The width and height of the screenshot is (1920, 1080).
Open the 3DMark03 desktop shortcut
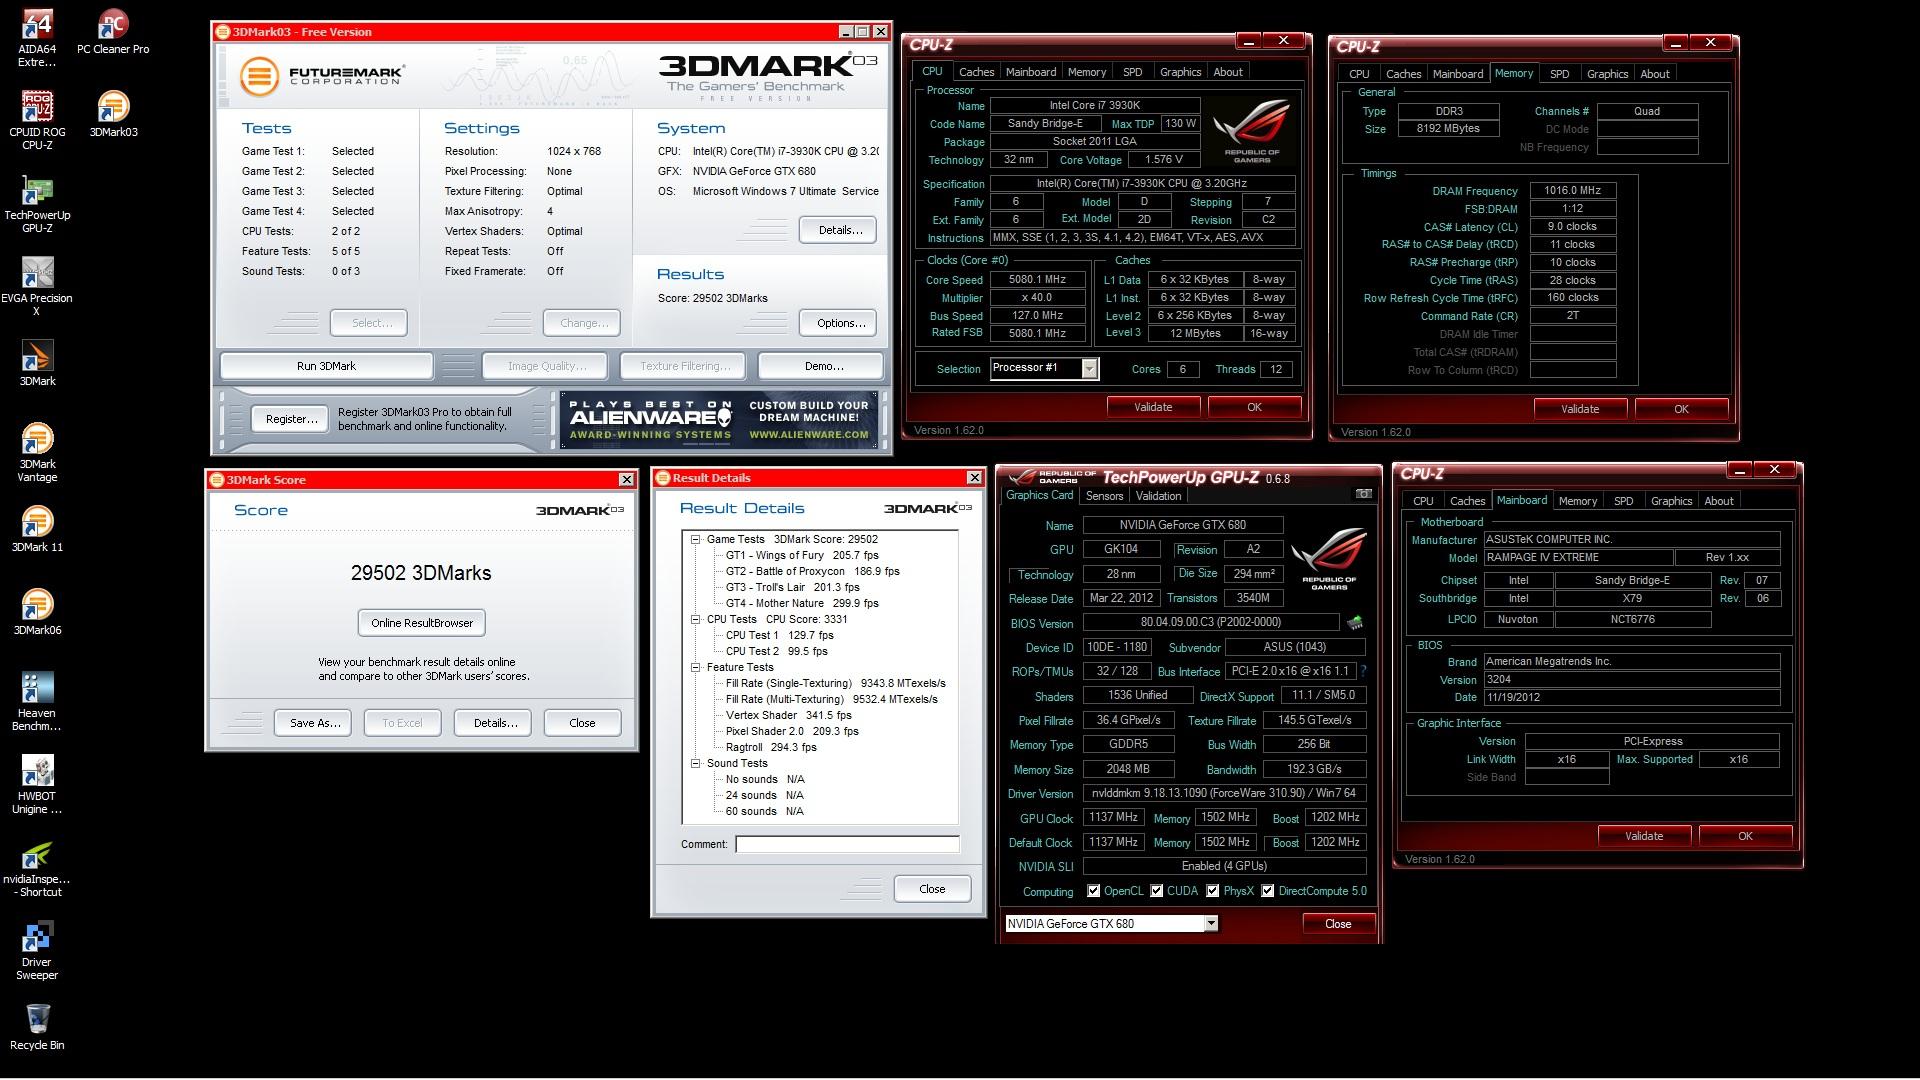click(x=113, y=114)
